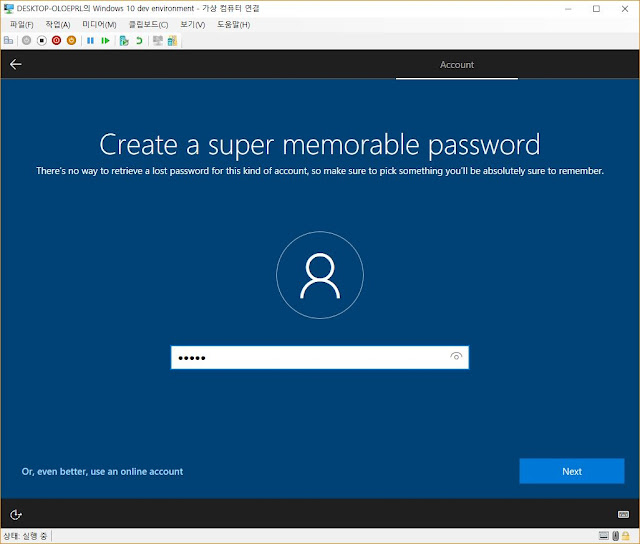Click the lock icon in the status bar
The image size is (640, 544).
point(625,536)
